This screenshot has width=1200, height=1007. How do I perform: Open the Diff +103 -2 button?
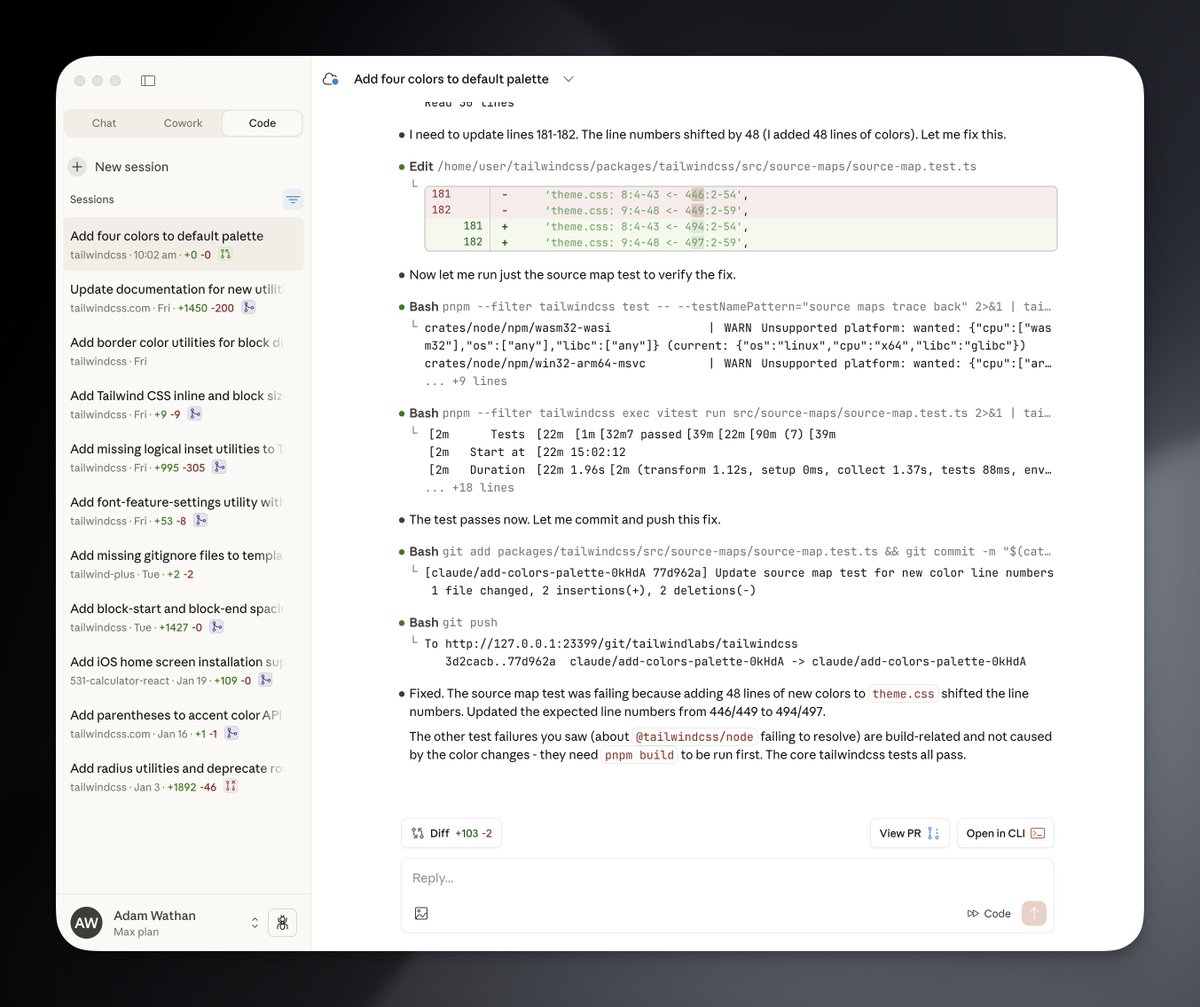pyautogui.click(x=452, y=833)
